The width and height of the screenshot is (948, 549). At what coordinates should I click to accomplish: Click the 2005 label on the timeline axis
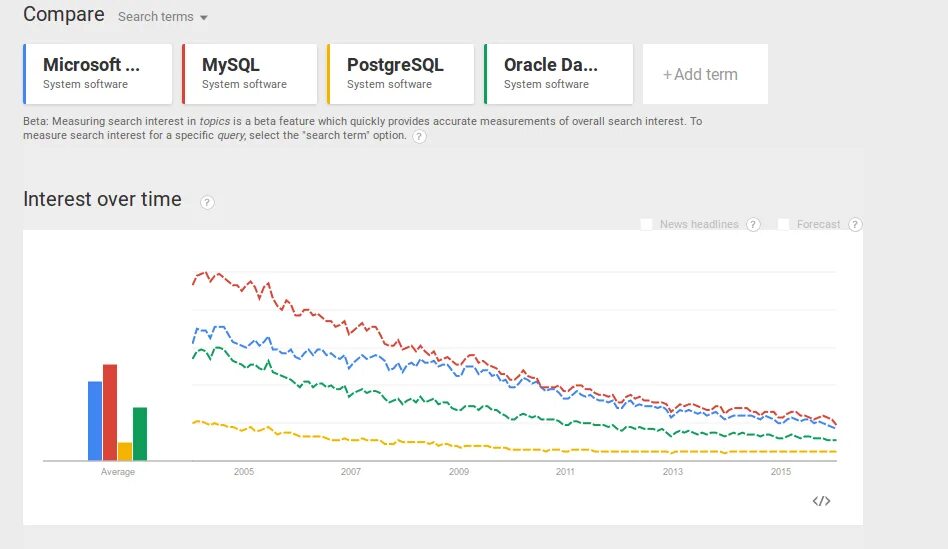(x=244, y=471)
